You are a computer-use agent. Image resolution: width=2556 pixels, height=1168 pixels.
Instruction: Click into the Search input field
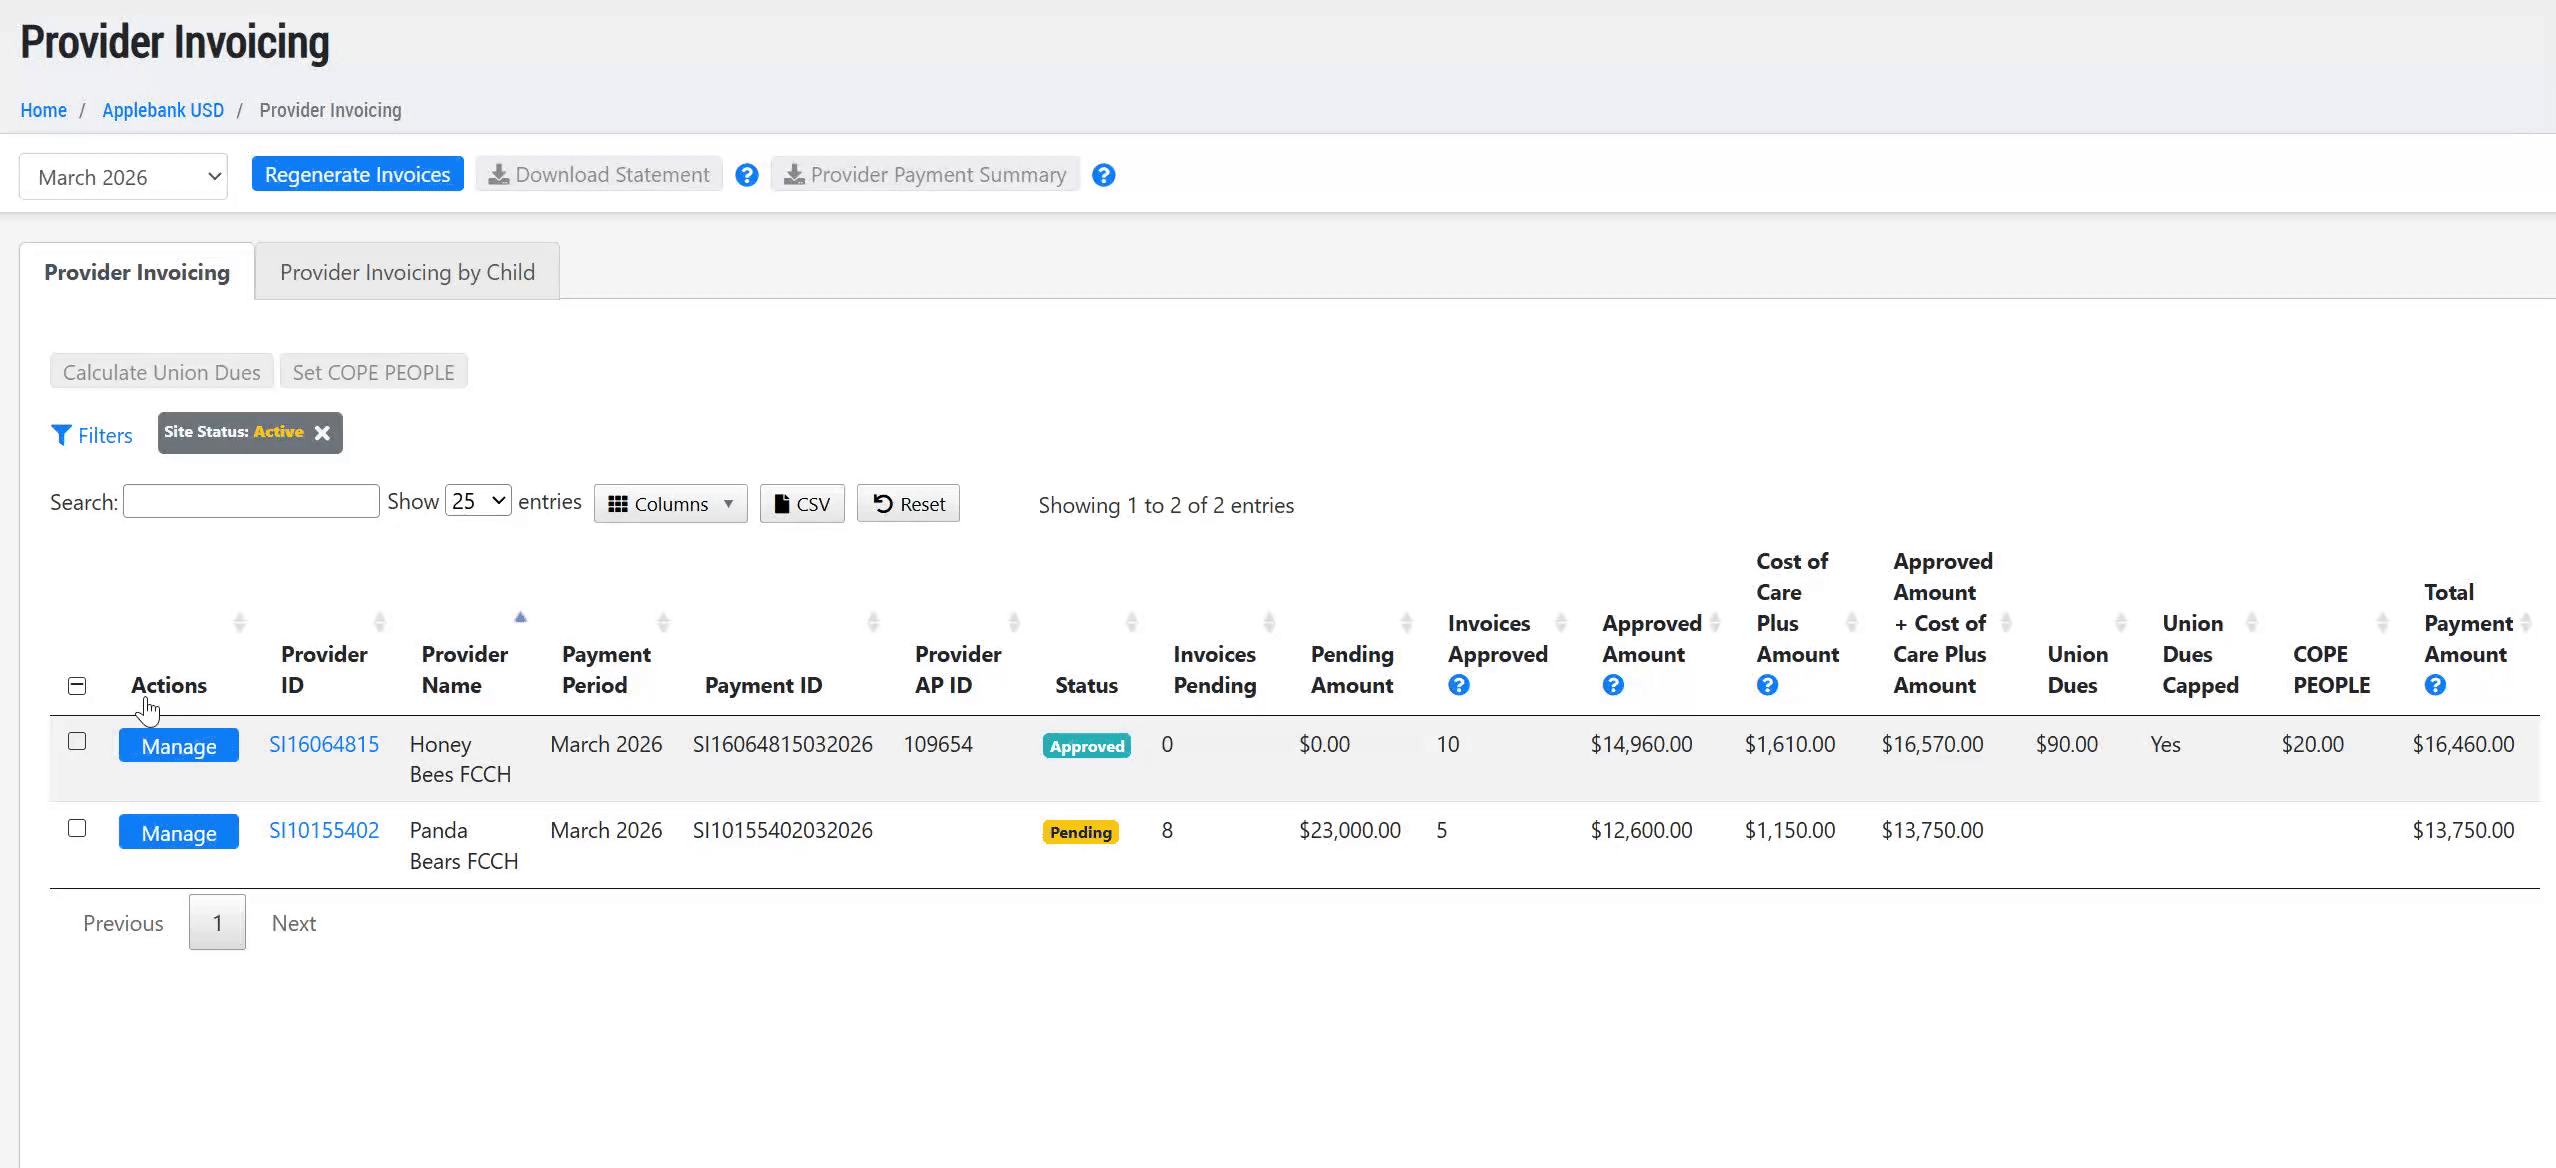(x=251, y=501)
